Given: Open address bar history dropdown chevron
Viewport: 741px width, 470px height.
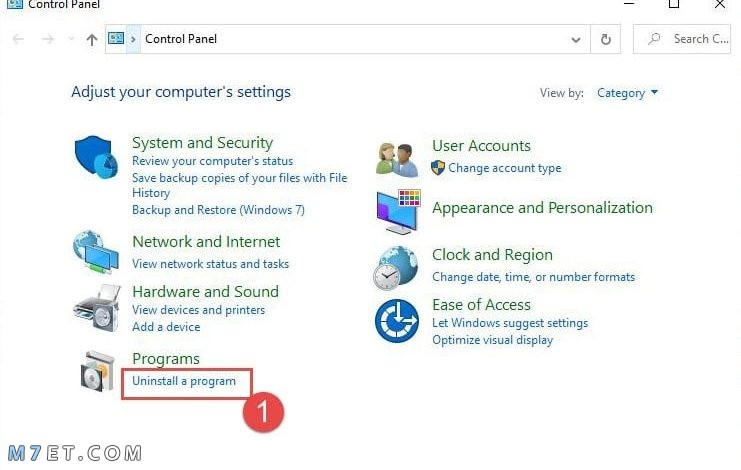Looking at the screenshot, I should point(576,40).
